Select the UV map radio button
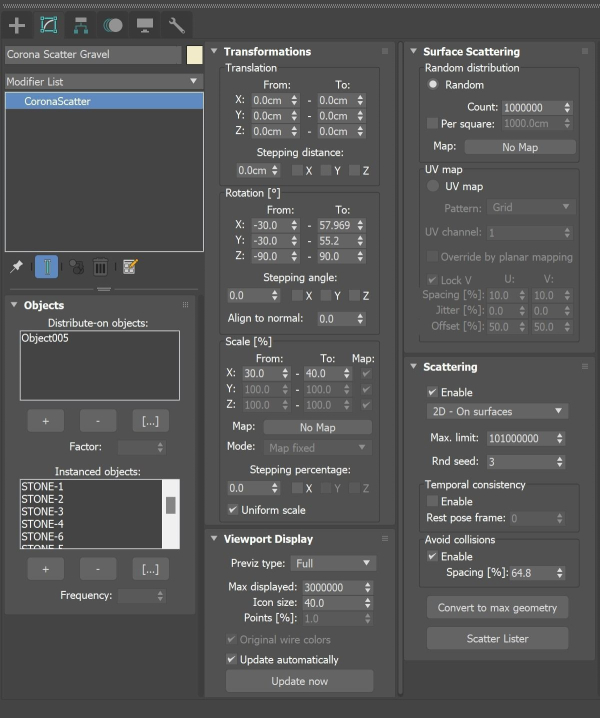The height and width of the screenshot is (718, 600). pyautogui.click(x=433, y=186)
